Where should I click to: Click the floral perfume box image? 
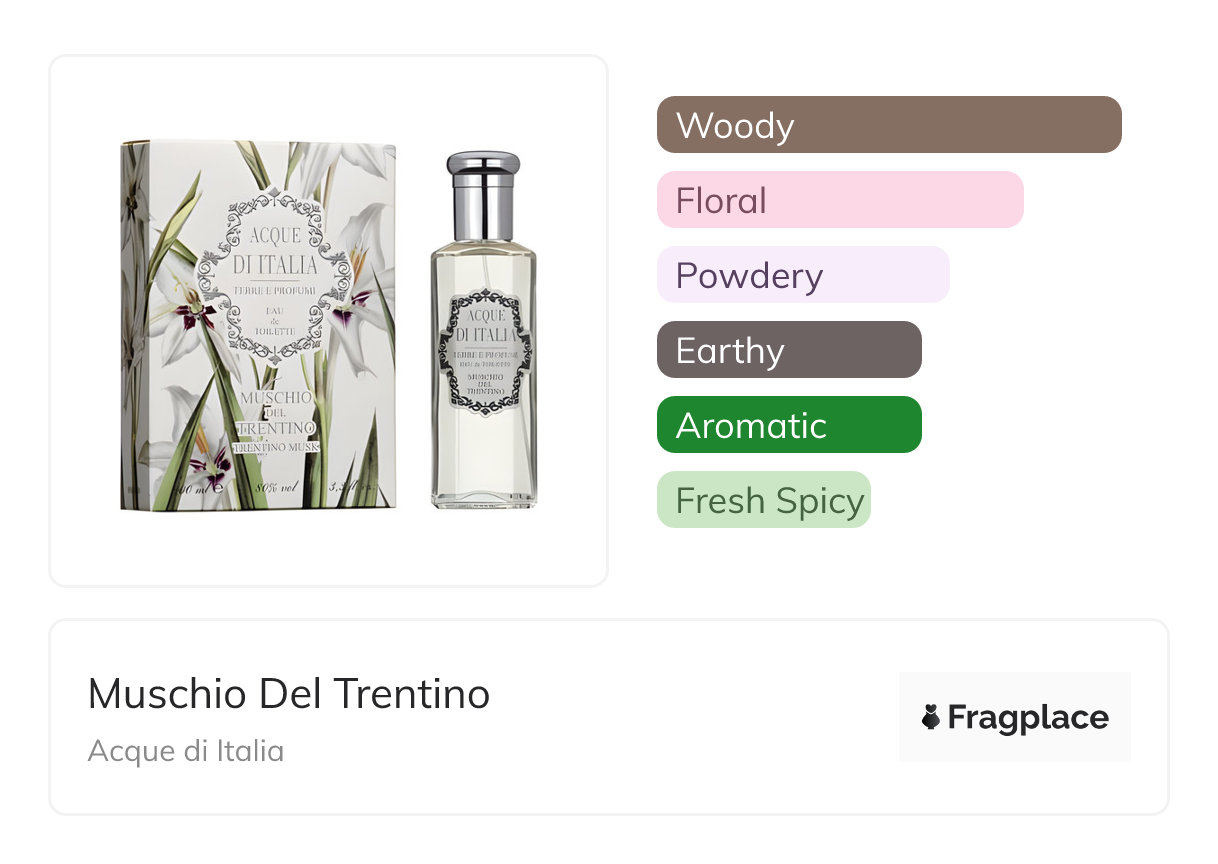click(258, 326)
